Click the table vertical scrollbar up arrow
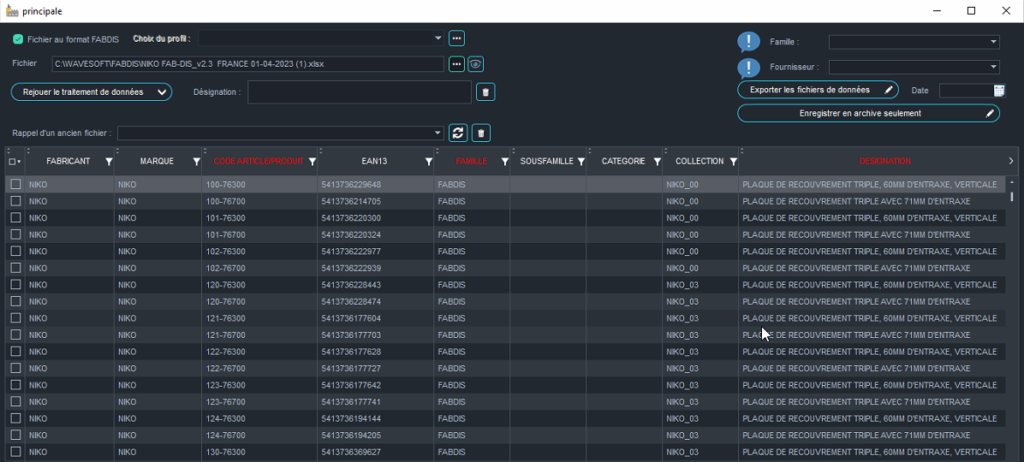 [x=1013, y=182]
